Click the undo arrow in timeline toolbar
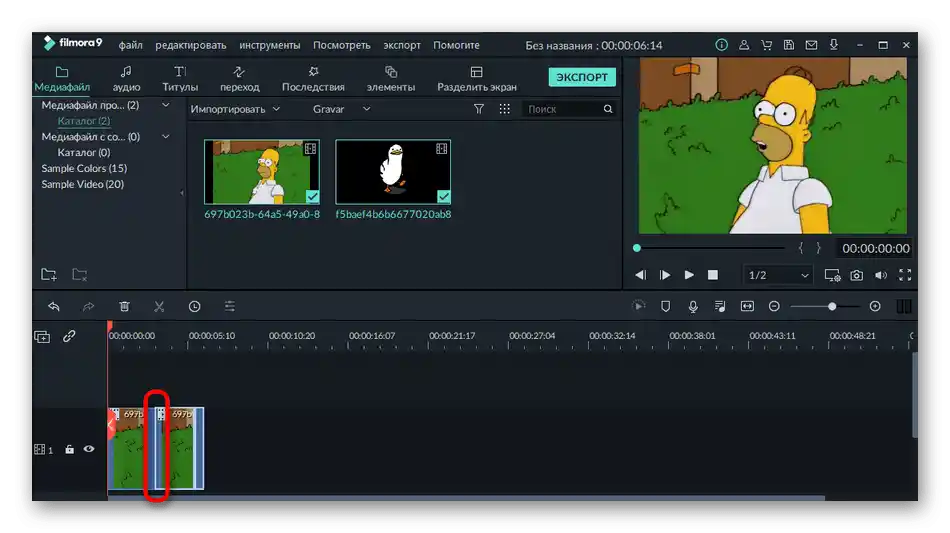 click(54, 307)
